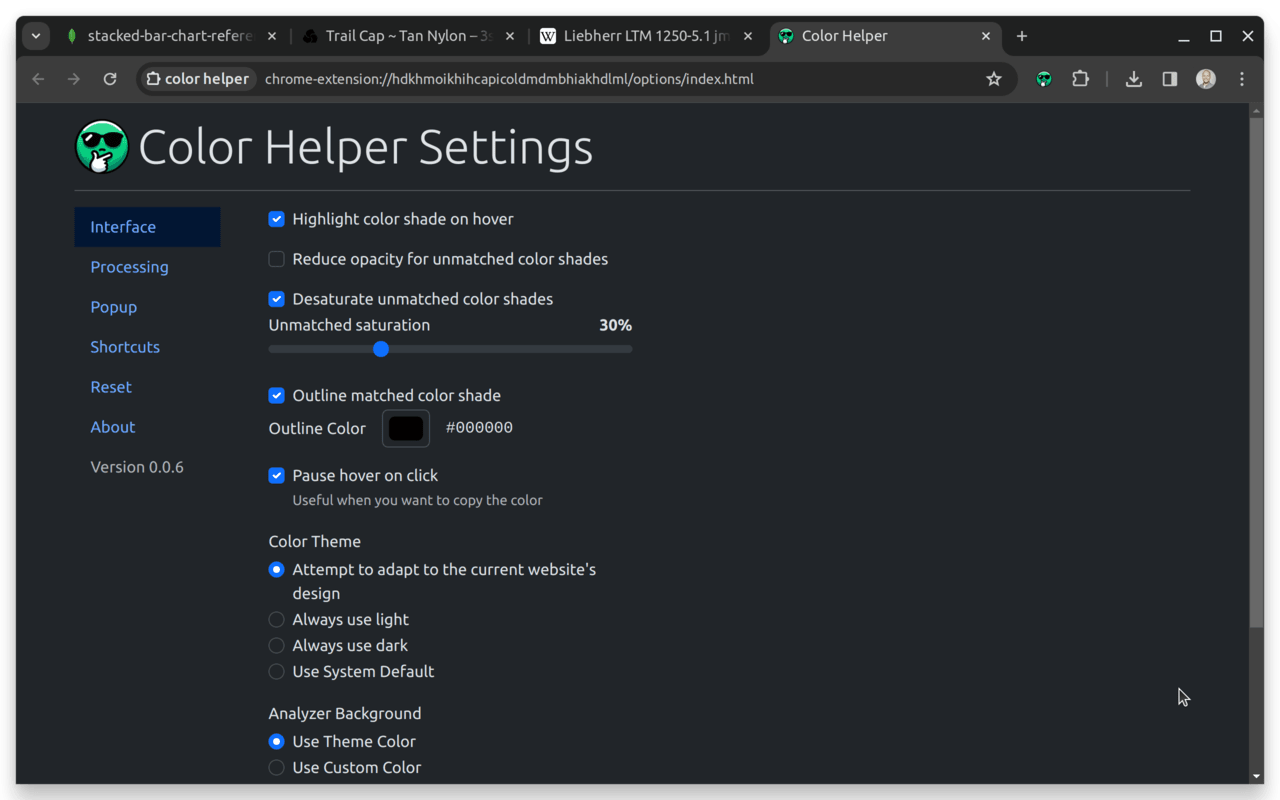Switch to the stacked-bar-chart-reference tab

click(170, 36)
